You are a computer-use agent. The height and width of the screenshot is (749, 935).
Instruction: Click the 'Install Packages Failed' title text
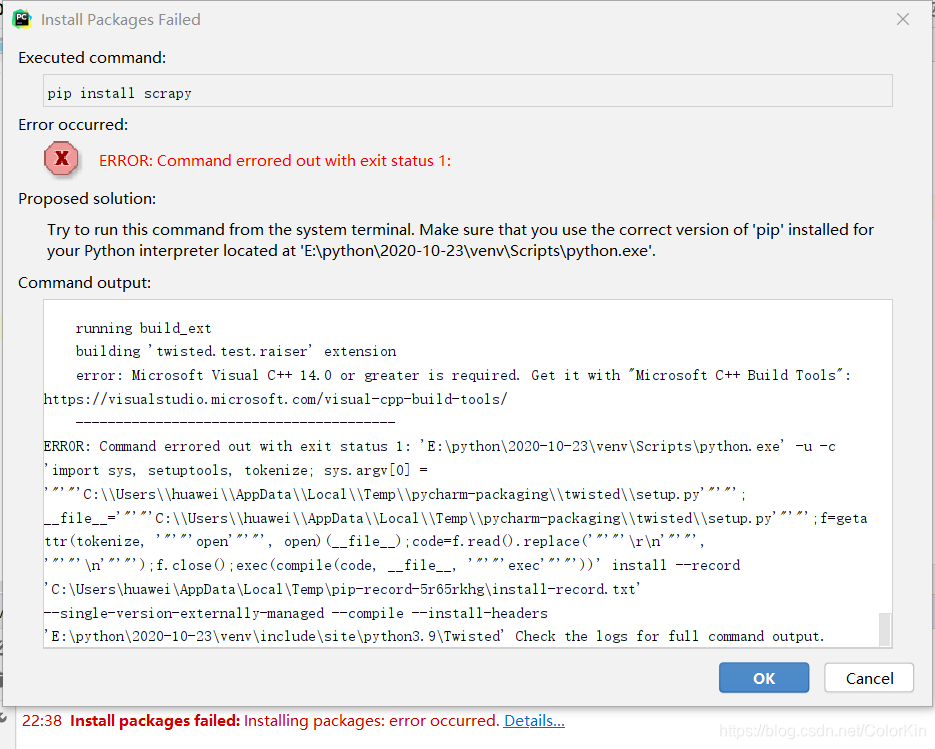point(120,20)
